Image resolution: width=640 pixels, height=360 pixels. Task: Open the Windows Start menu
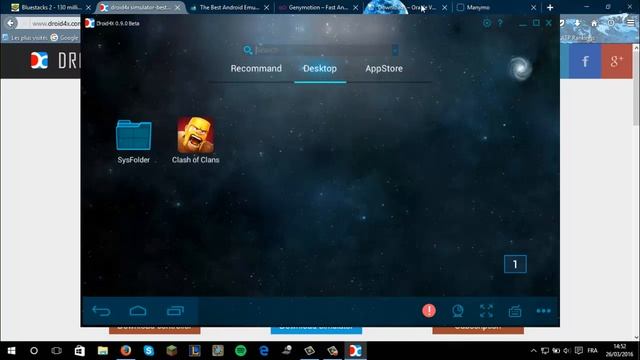pos(11,351)
